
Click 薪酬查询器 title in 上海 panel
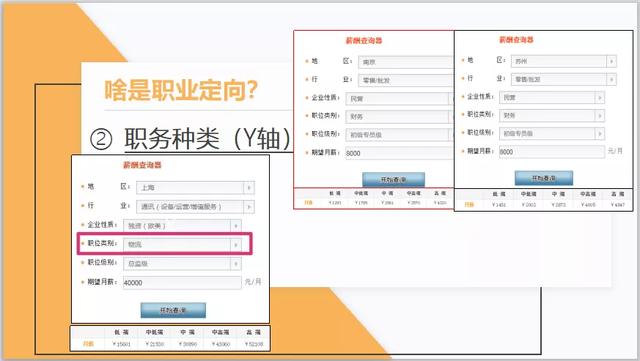point(142,165)
